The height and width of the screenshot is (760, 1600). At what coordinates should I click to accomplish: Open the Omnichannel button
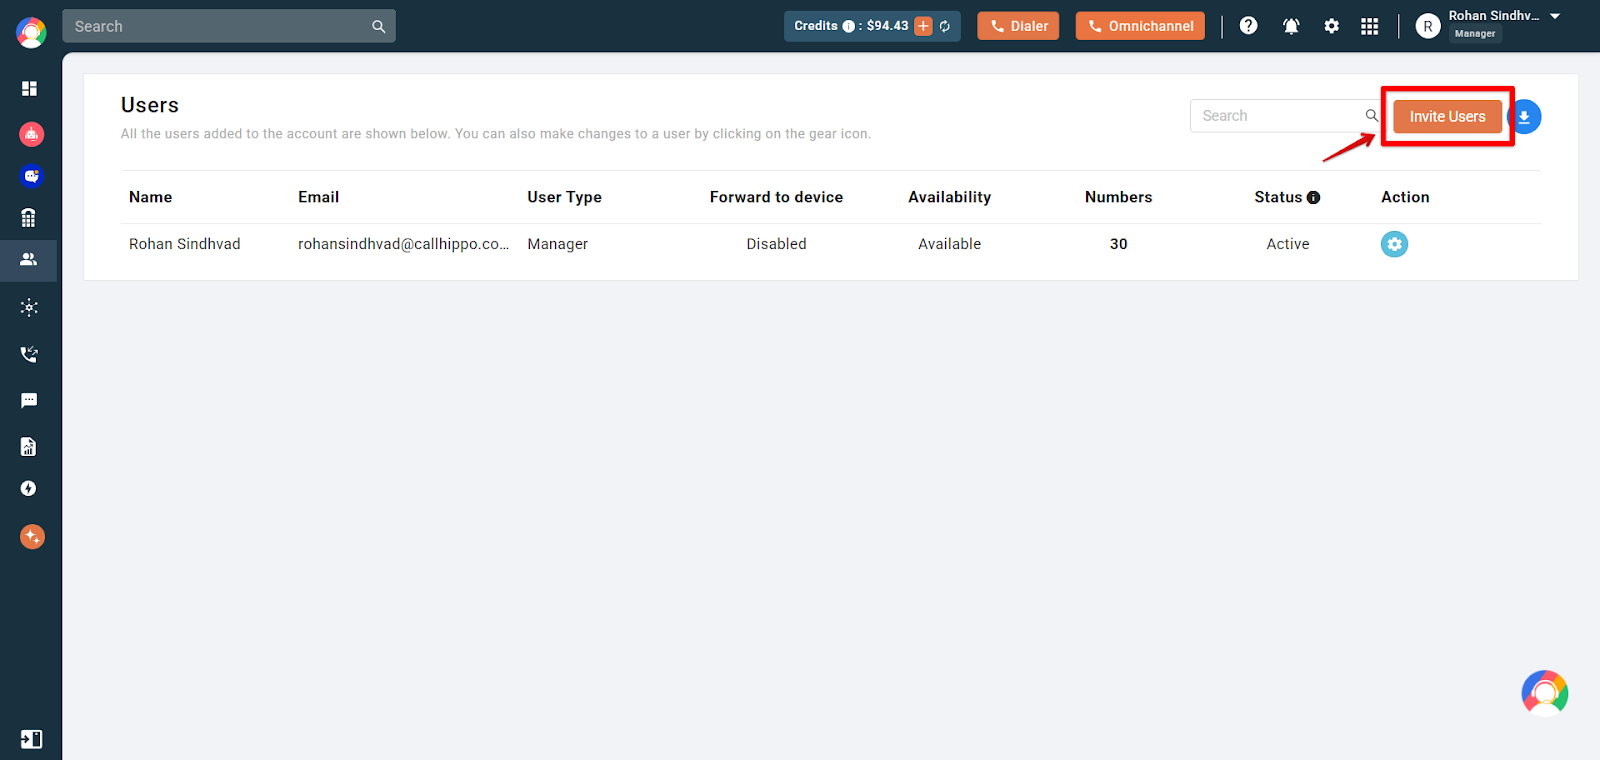1140,26
